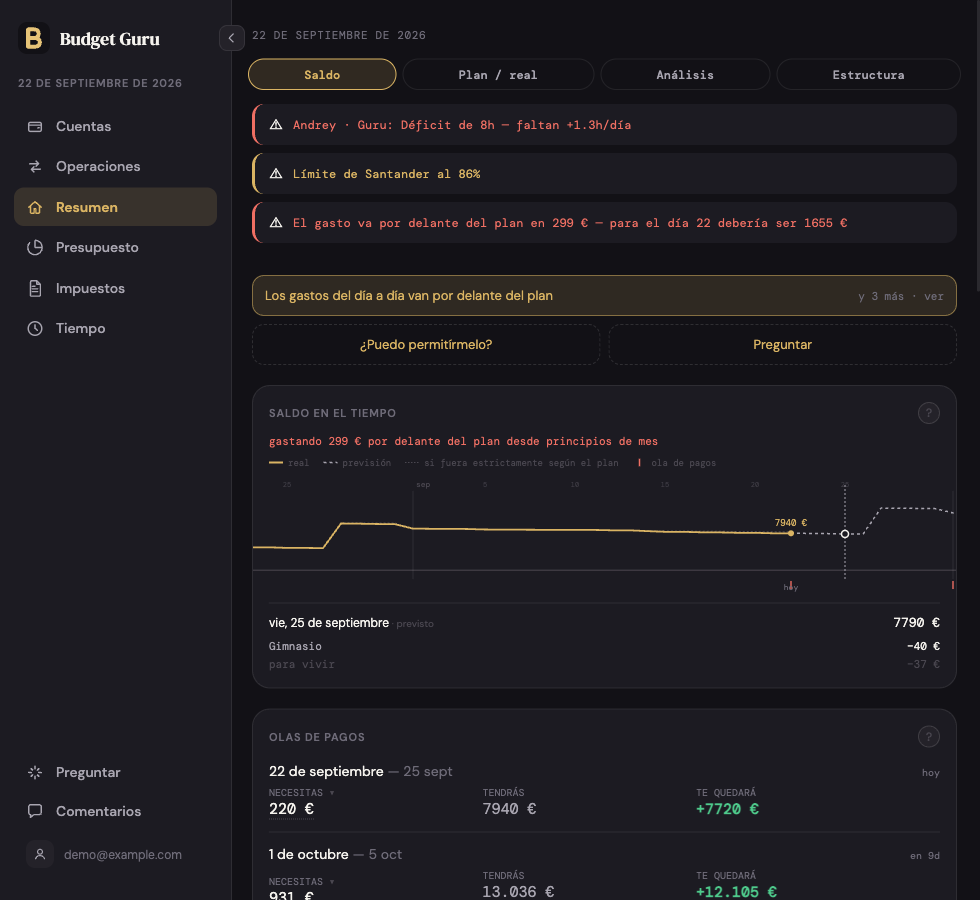
Task: Click the 7790 € forecast balance
Action: (x=916, y=622)
